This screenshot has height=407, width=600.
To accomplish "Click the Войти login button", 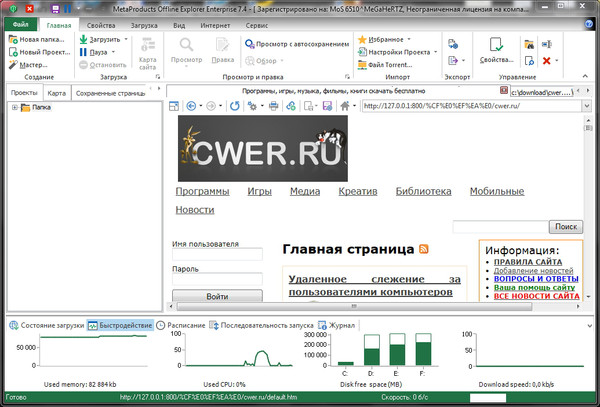I will pos(216,297).
